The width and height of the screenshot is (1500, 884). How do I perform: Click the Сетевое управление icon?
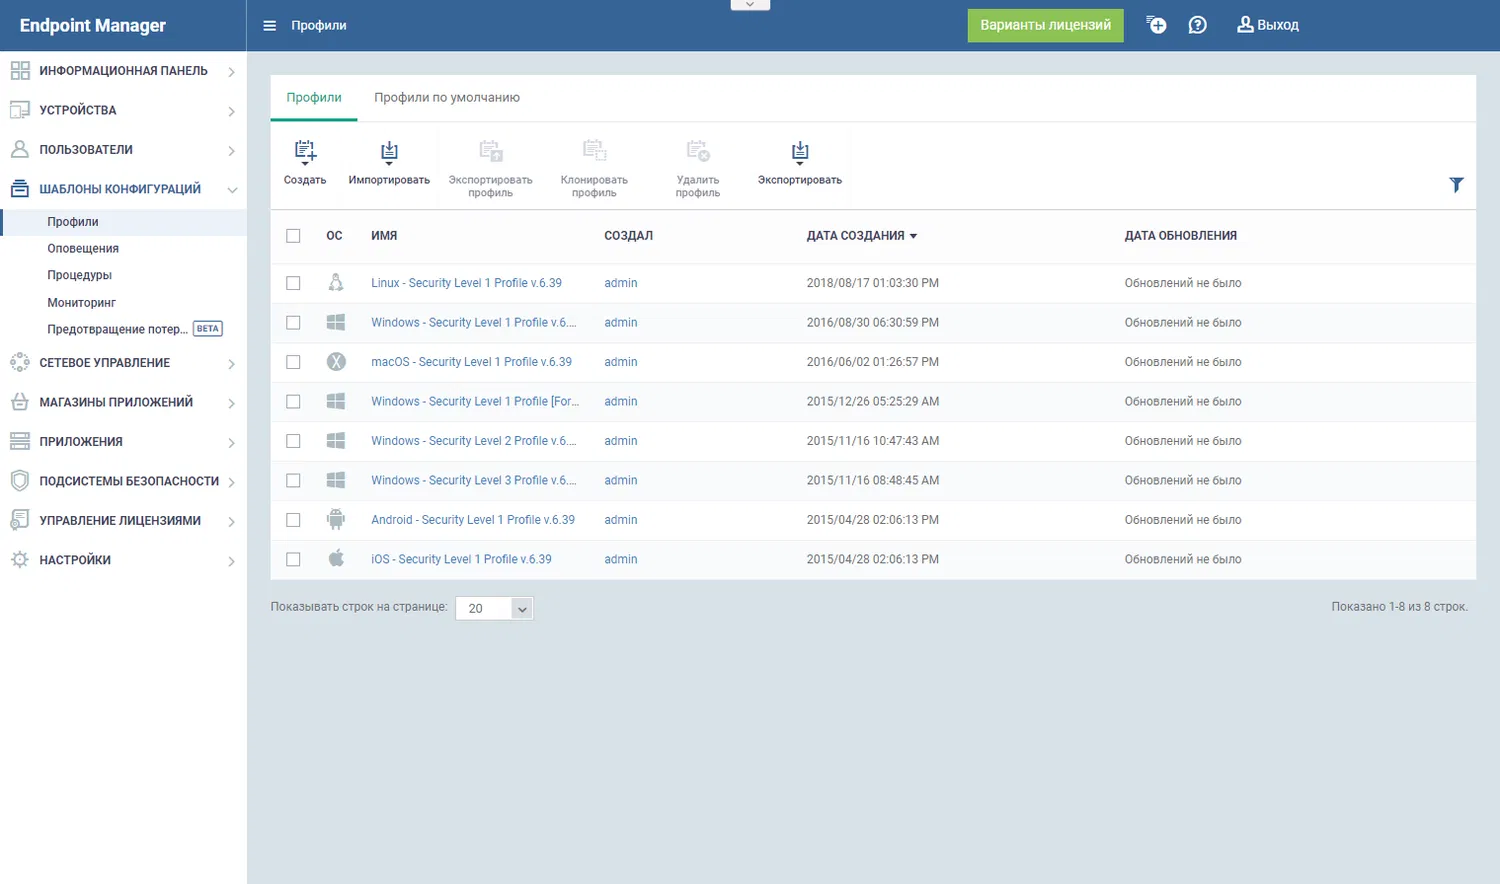tap(20, 363)
